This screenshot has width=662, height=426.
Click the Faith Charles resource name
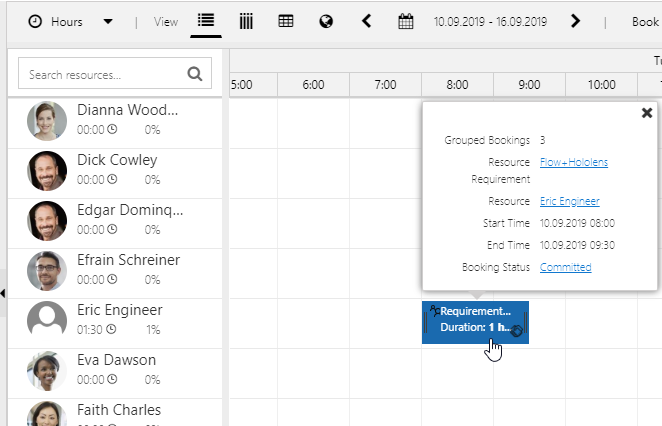(x=119, y=410)
